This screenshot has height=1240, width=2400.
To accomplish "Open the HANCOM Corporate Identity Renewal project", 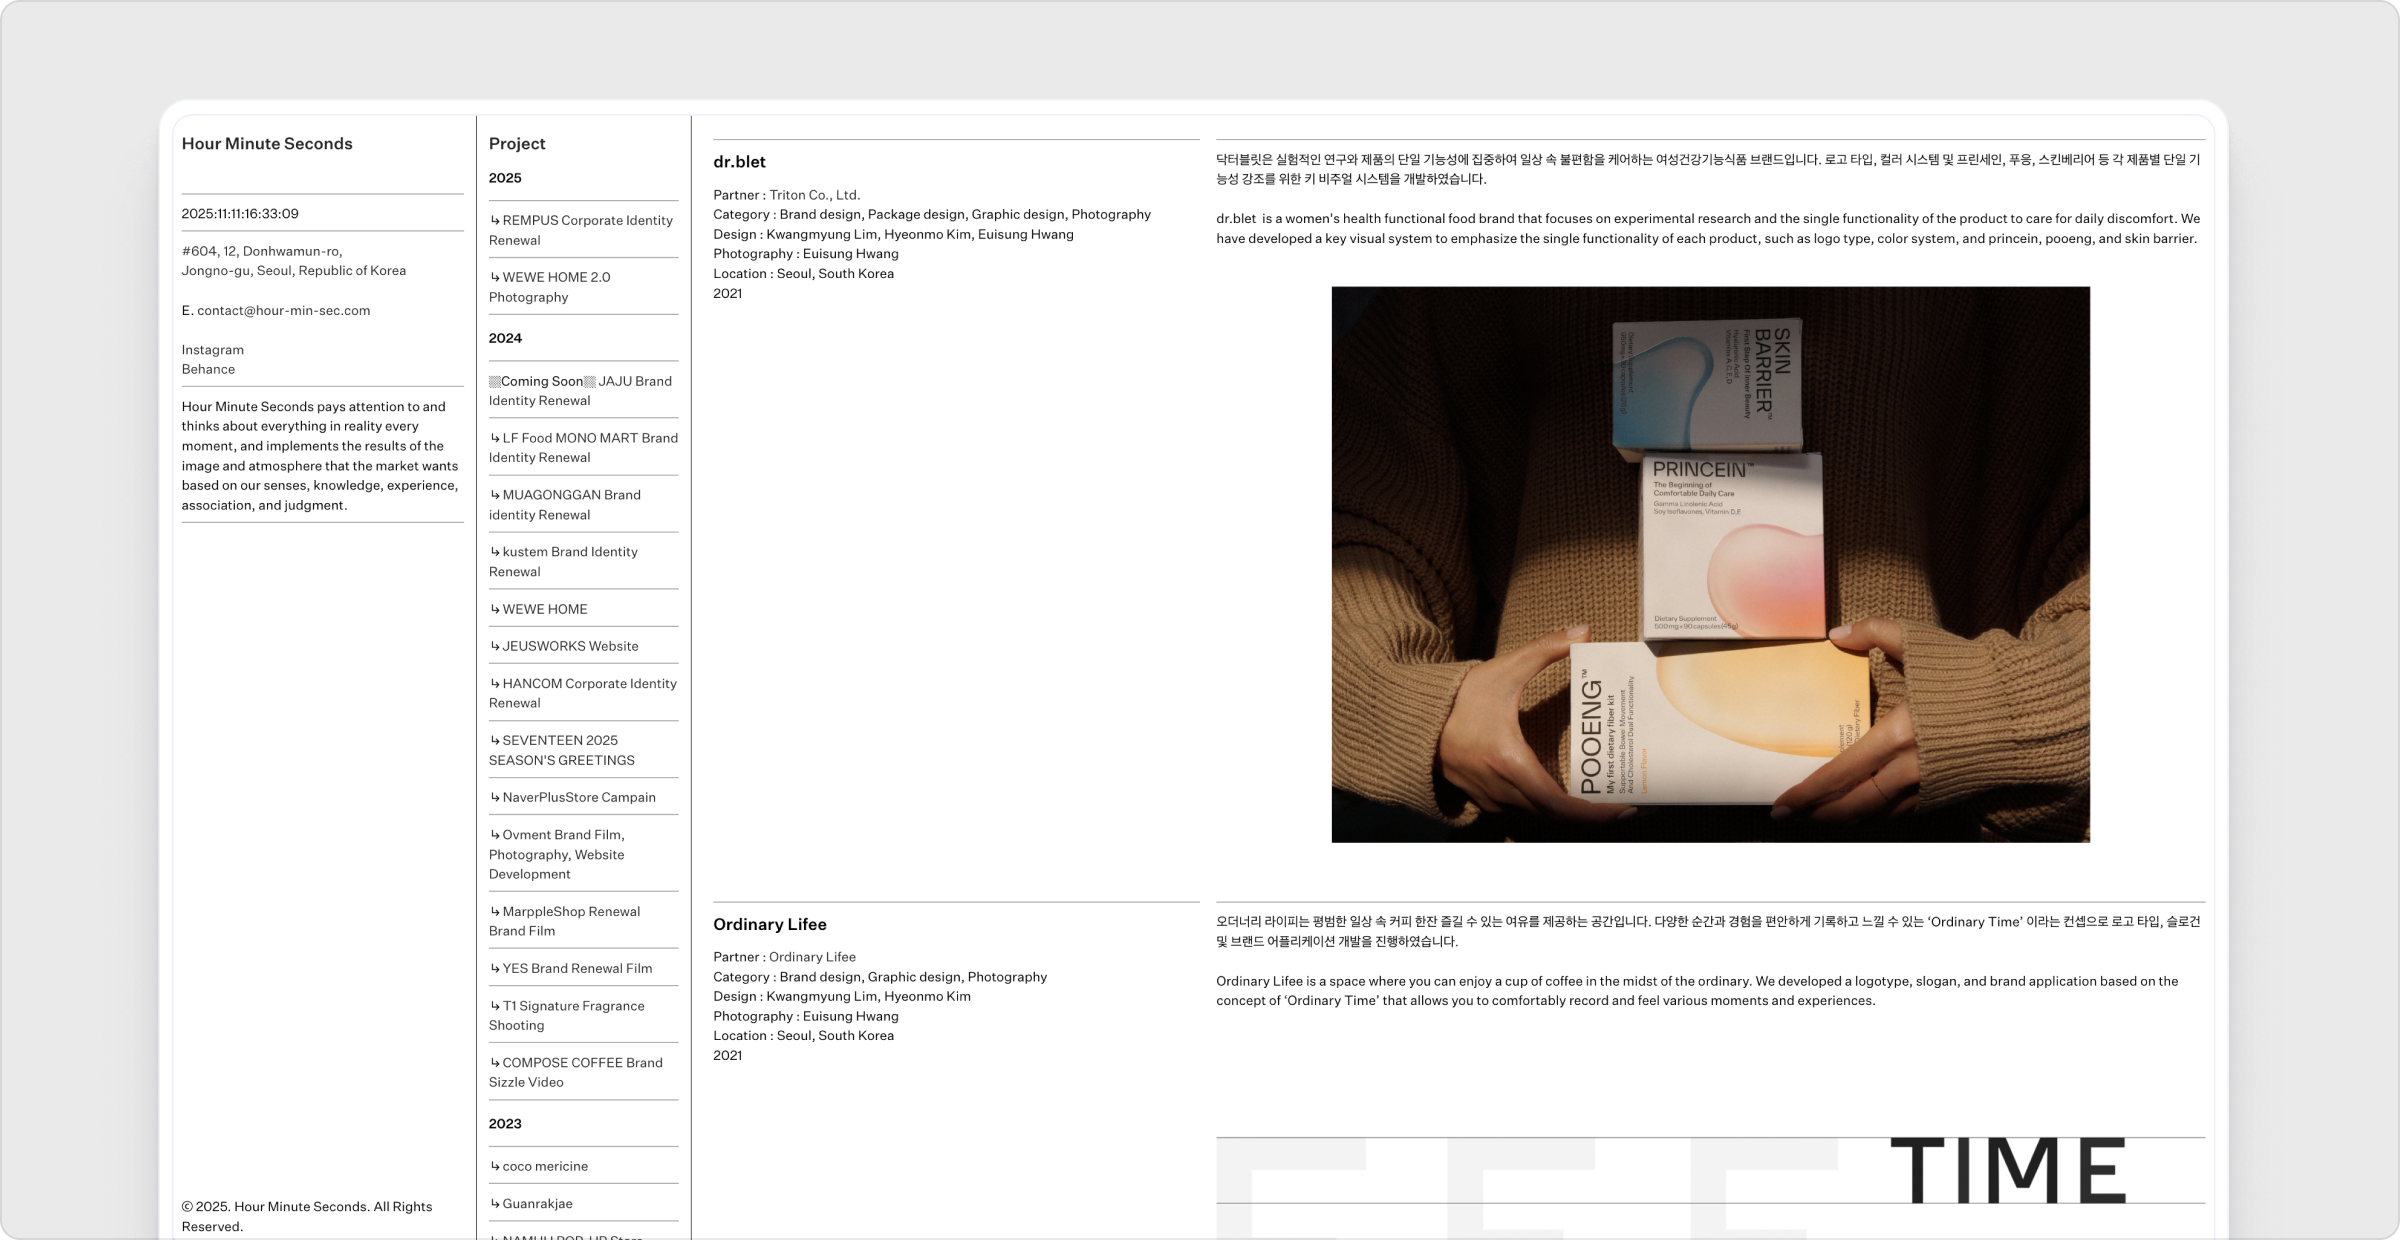I will click(583, 693).
